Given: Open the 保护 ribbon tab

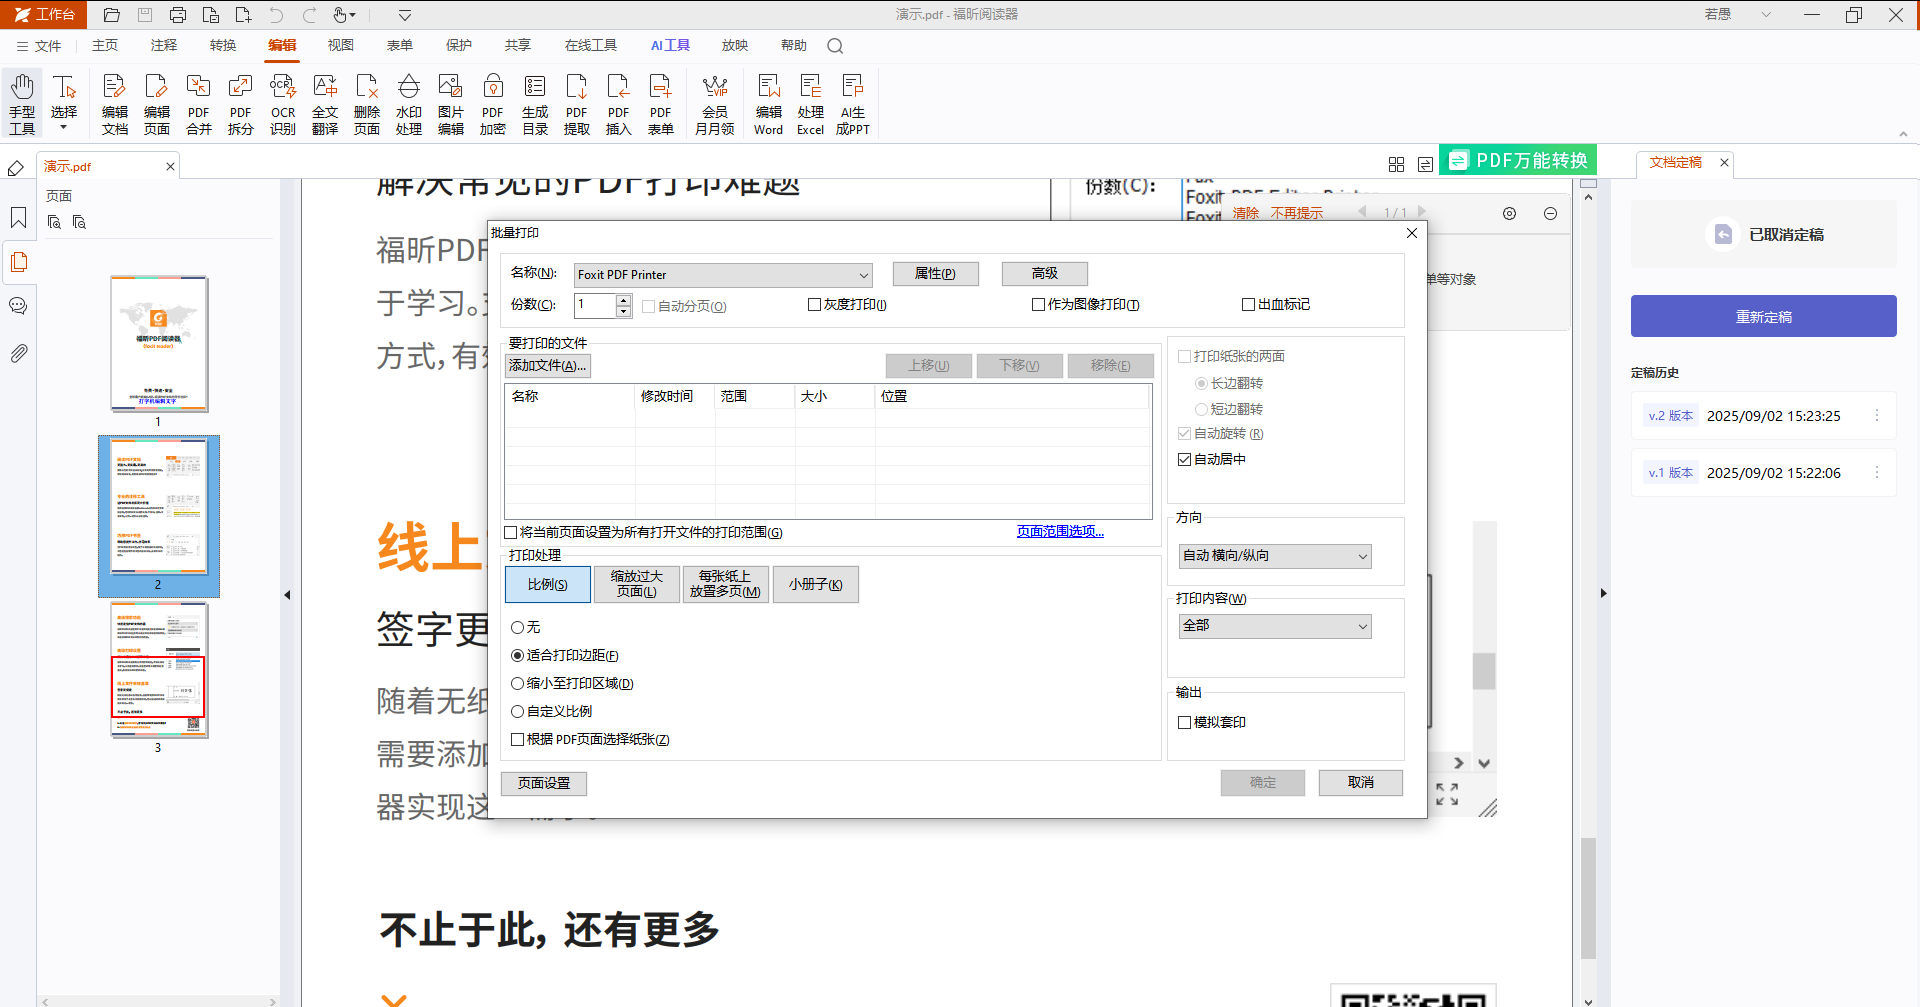Looking at the screenshot, I should coord(459,45).
